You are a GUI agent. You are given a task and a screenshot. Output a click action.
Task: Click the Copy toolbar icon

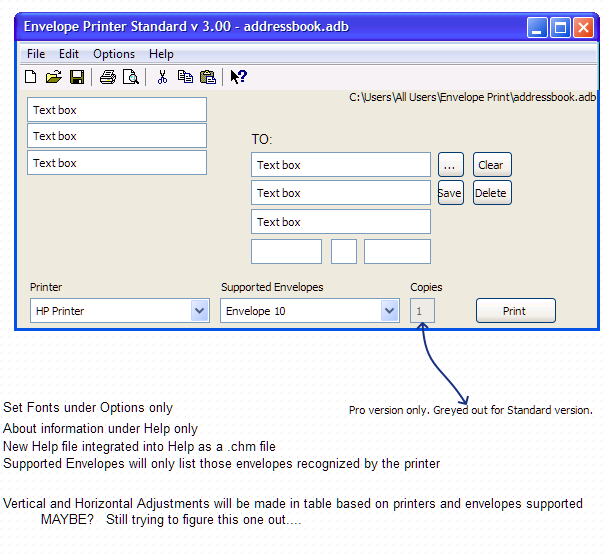[185, 77]
